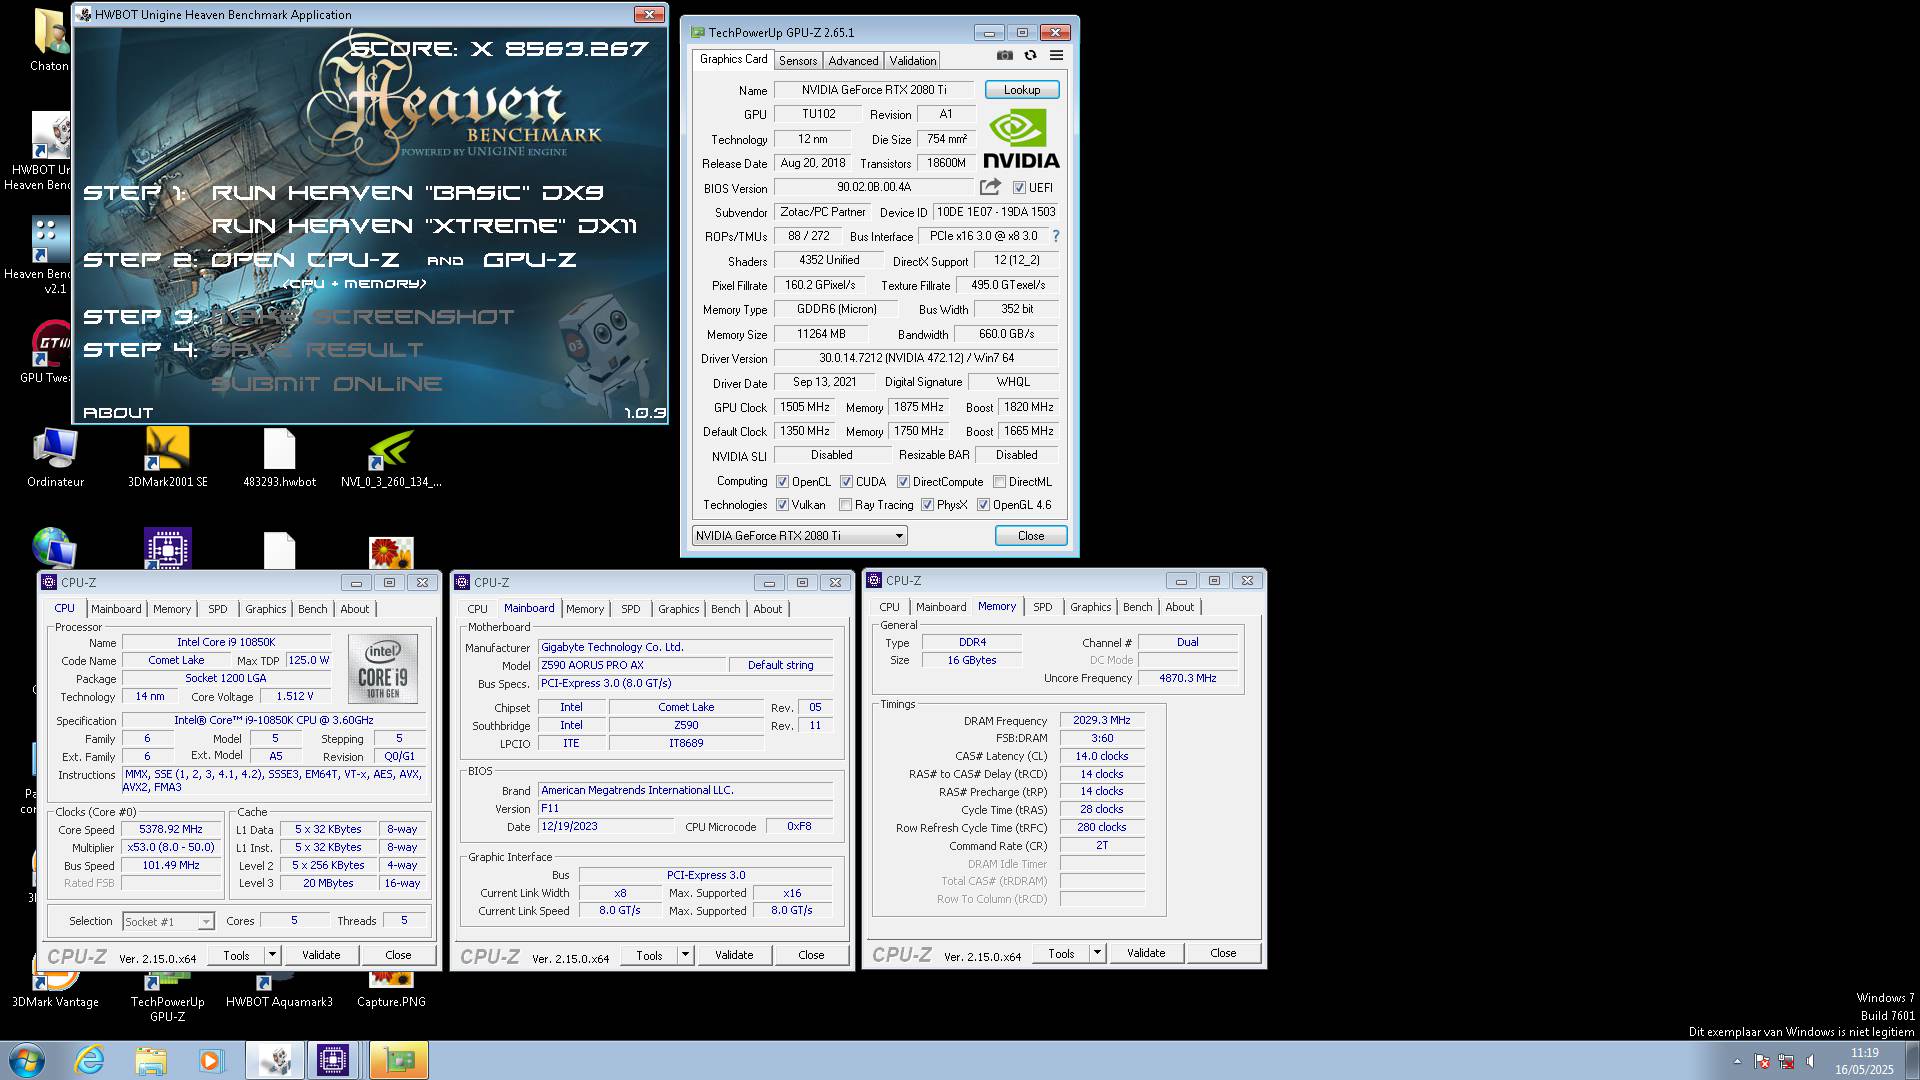This screenshot has width=1920, height=1080.
Task: Open the GPU selection dropdown in GPU-Z
Action: 799,536
